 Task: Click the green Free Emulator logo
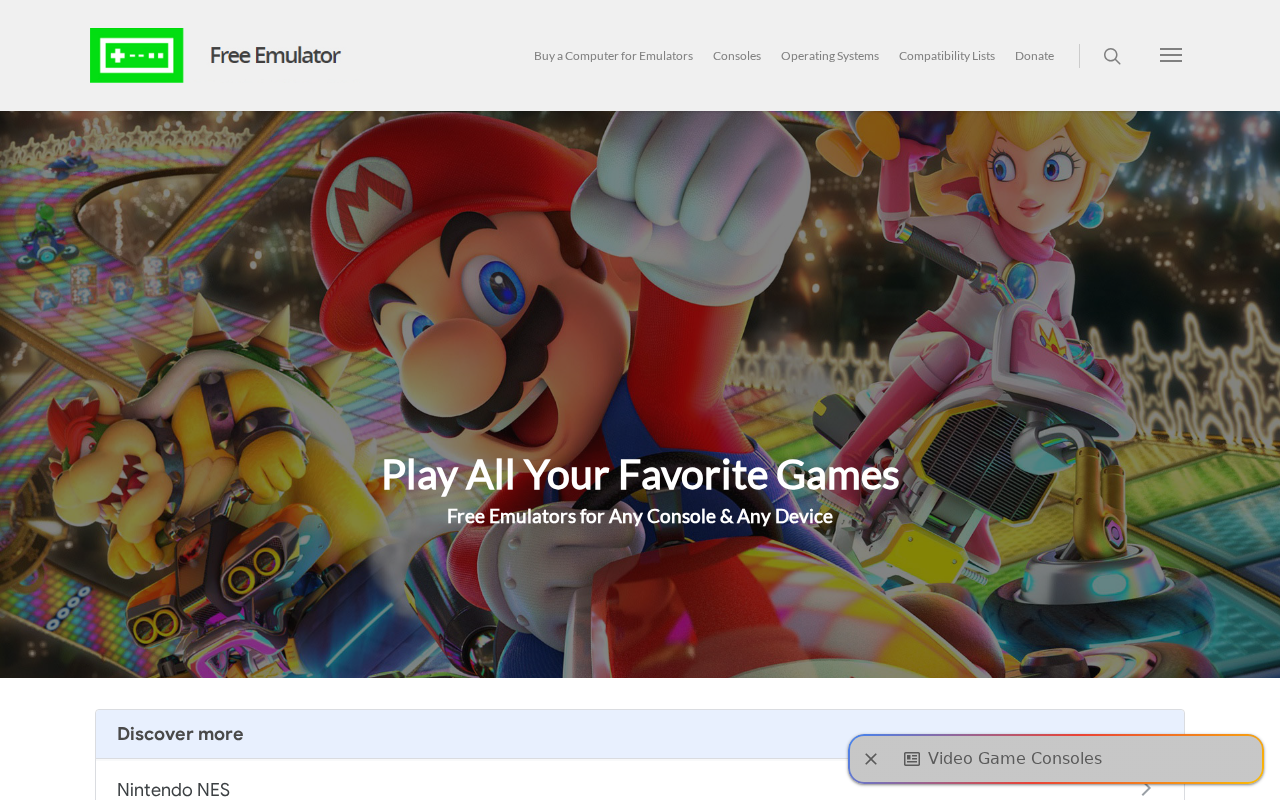136,55
